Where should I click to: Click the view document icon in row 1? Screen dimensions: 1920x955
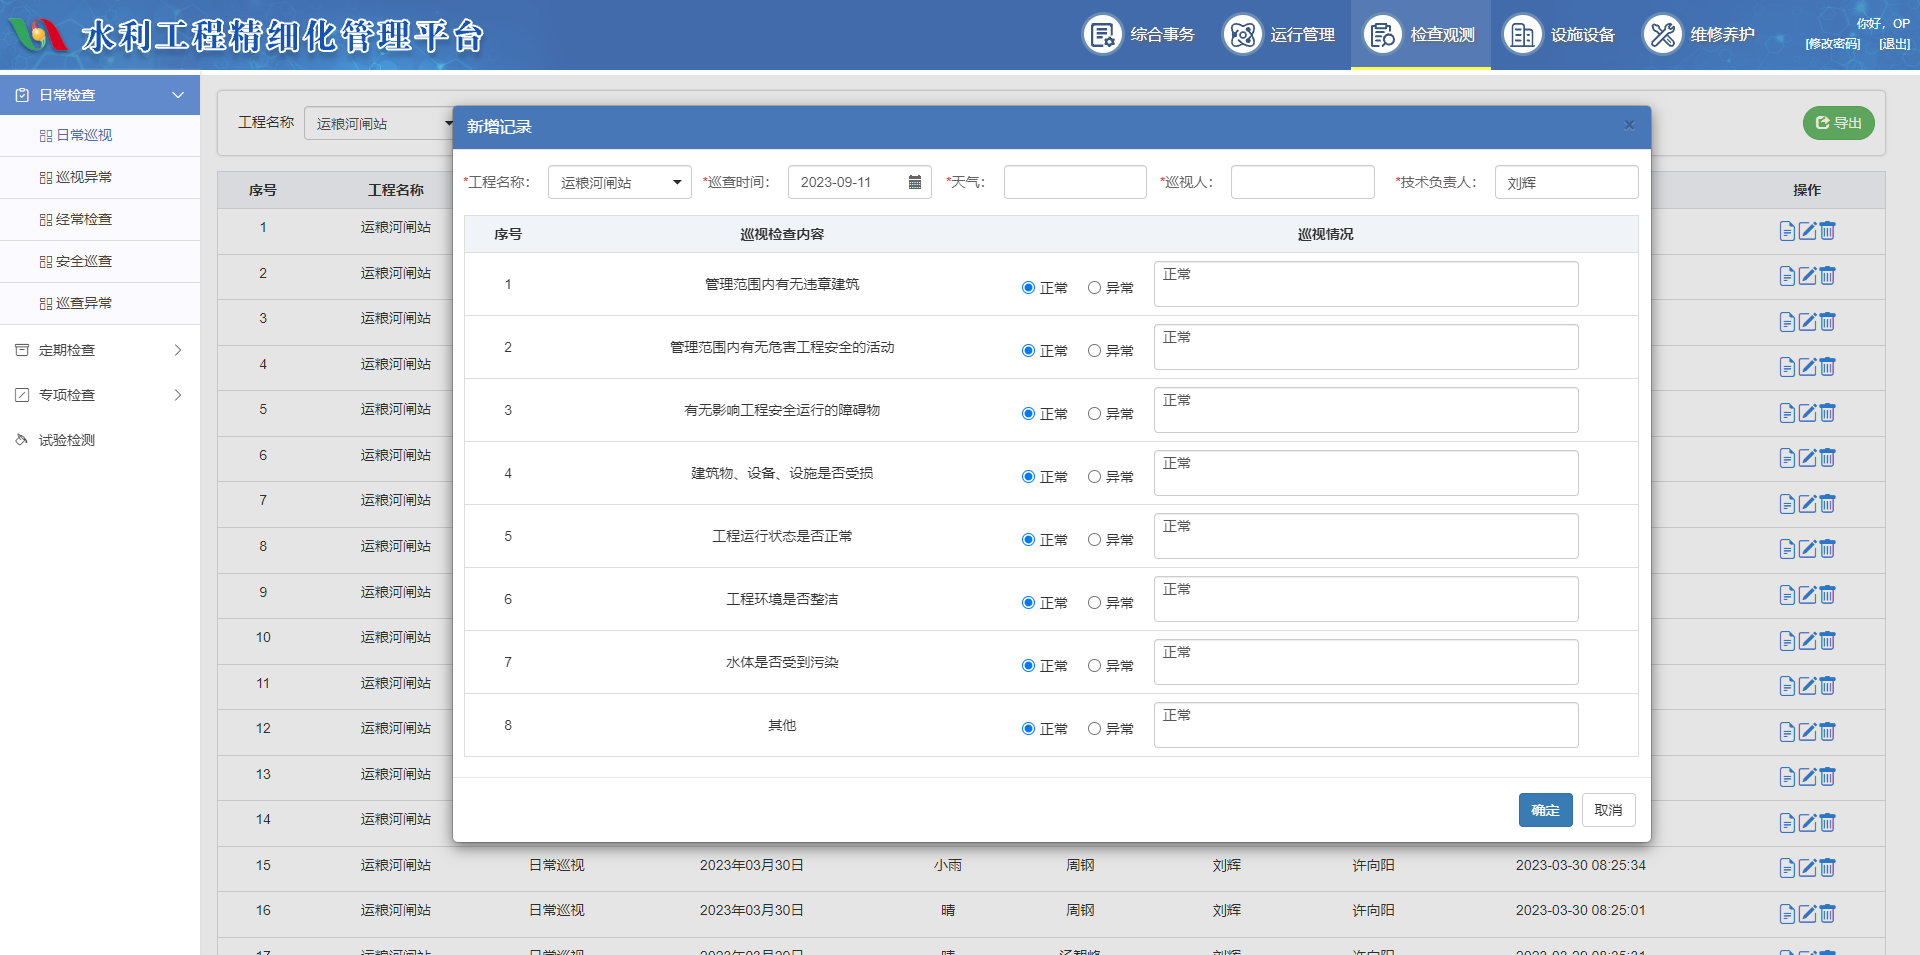1787,231
